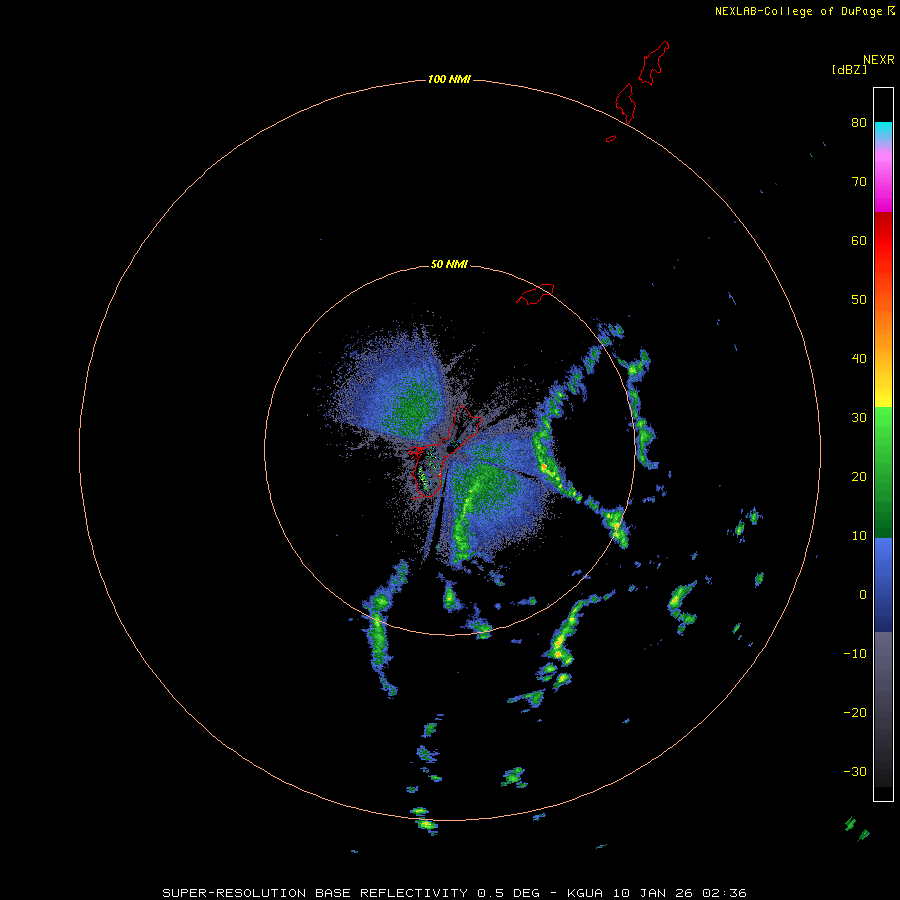Click the -20 value on the dBZ scale
900x900 pixels.
click(x=855, y=712)
